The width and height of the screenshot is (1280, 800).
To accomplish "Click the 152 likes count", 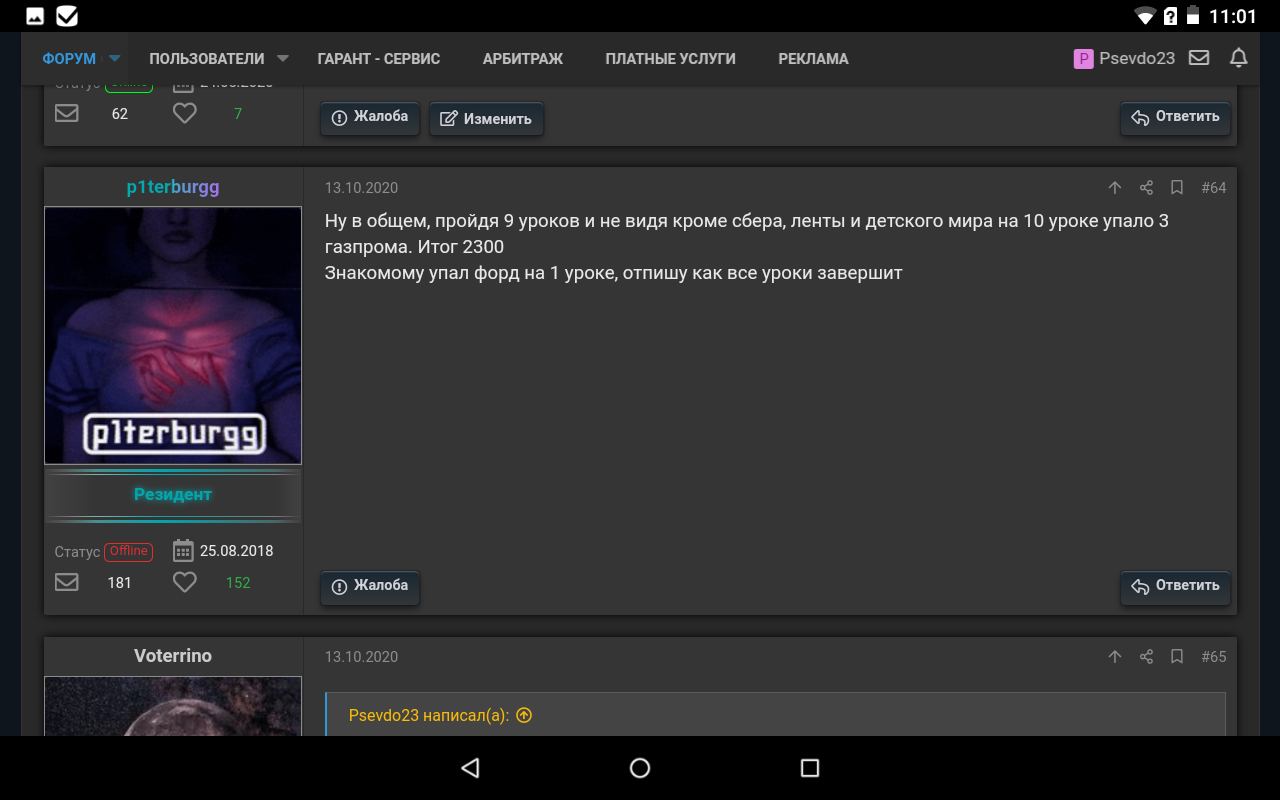I will tap(238, 582).
